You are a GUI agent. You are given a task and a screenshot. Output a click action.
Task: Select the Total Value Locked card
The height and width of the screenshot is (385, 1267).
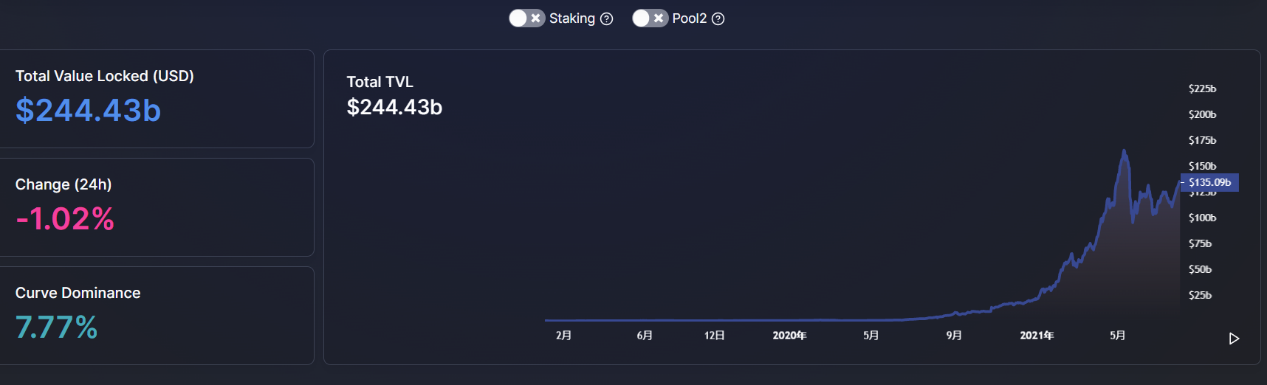click(156, 98)
